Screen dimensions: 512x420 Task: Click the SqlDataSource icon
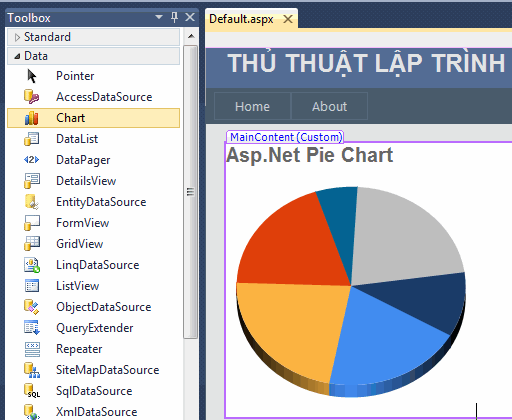pyautogui.click(x=32, y=391)
